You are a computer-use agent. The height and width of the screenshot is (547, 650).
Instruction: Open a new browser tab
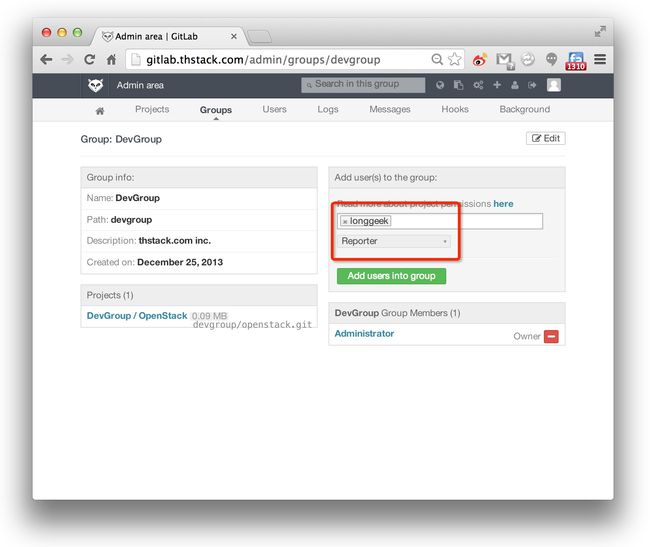(x=260, y=37)
